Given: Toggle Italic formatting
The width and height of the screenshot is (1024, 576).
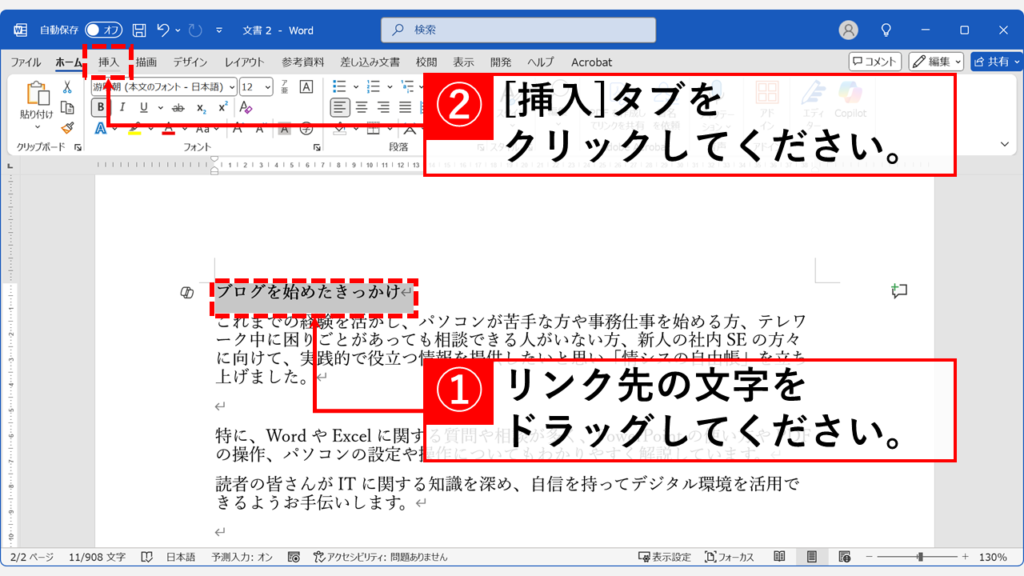Looking at the screenshot, I should [122, 107].
